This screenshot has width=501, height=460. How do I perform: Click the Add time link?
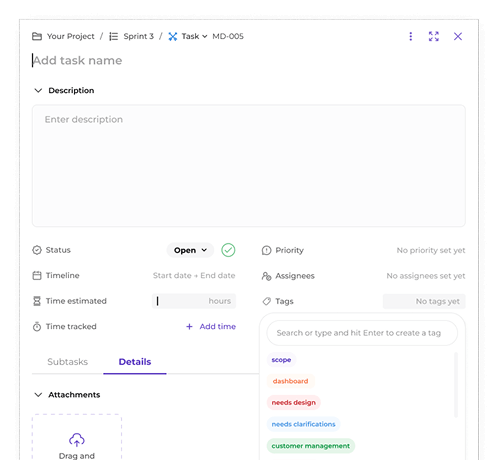pos(218,327)
